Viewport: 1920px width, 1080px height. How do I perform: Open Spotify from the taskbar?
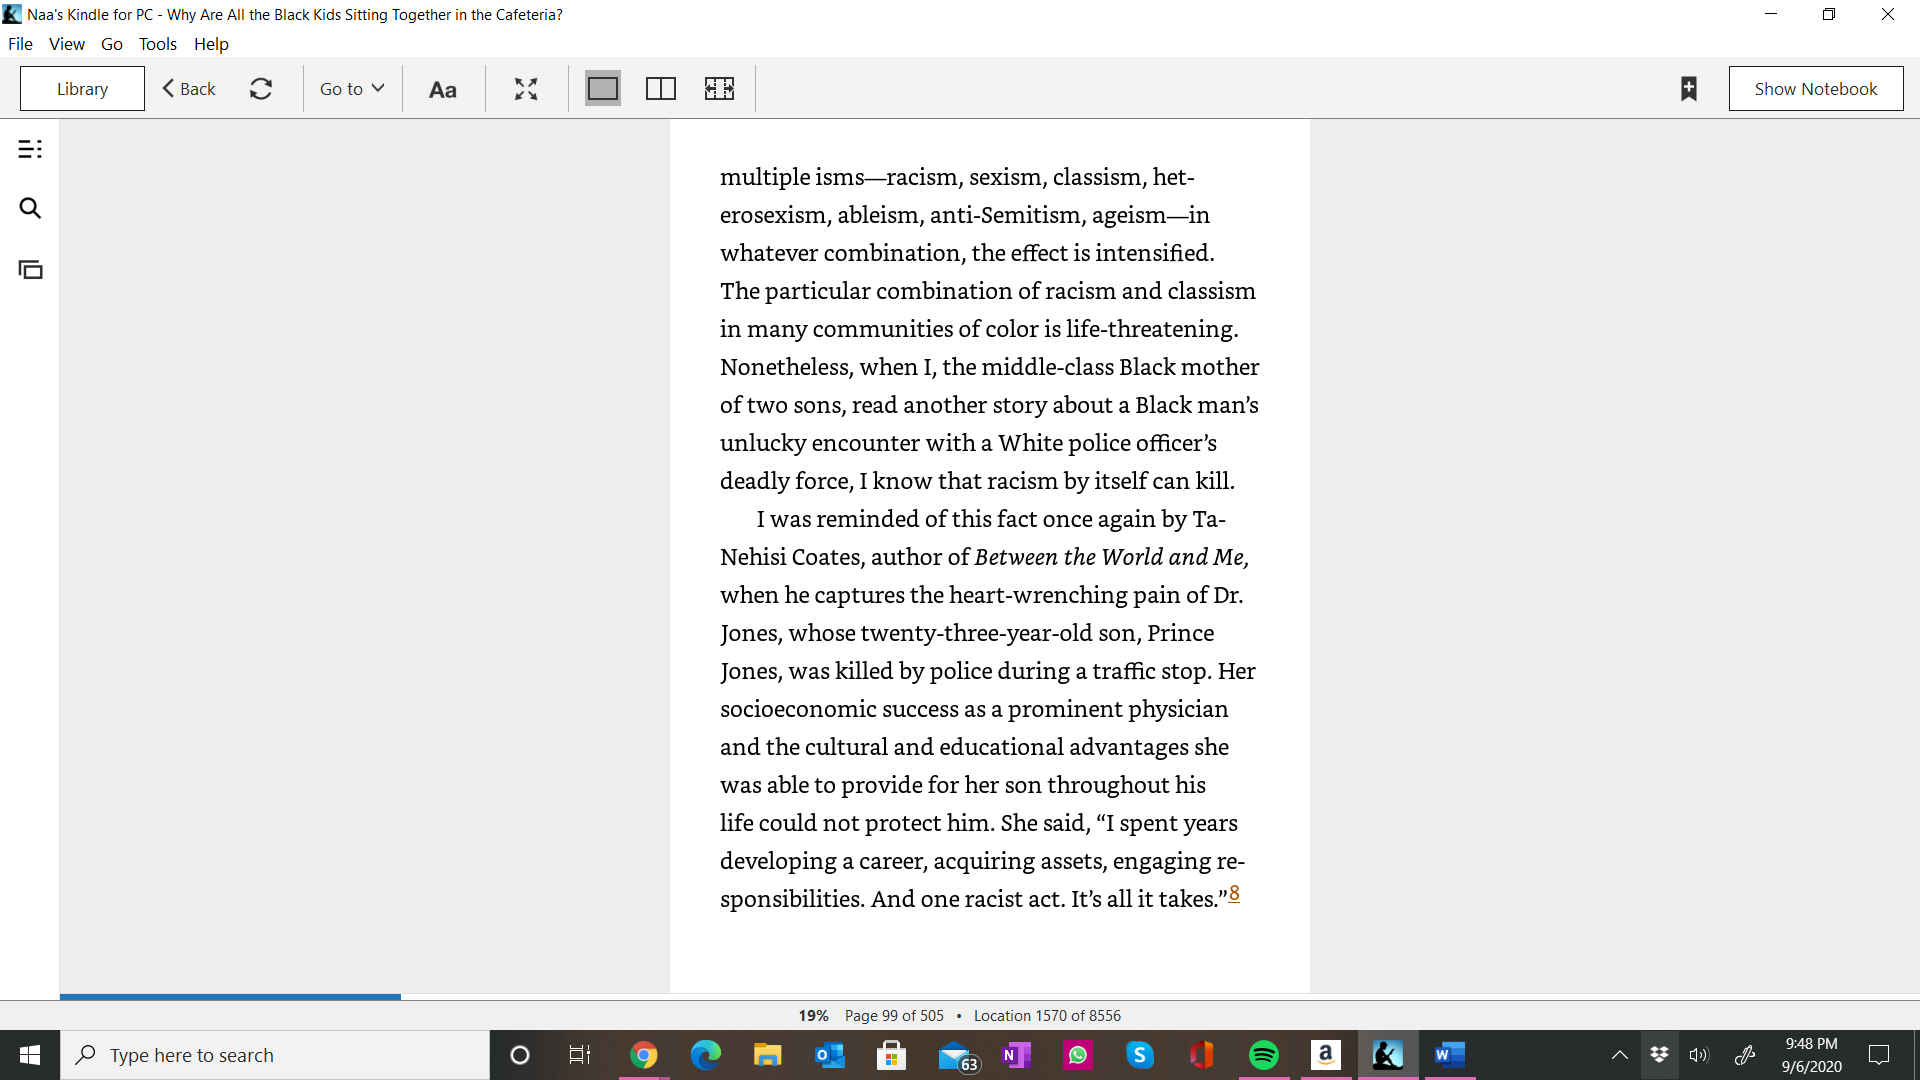(1264, 1055)
